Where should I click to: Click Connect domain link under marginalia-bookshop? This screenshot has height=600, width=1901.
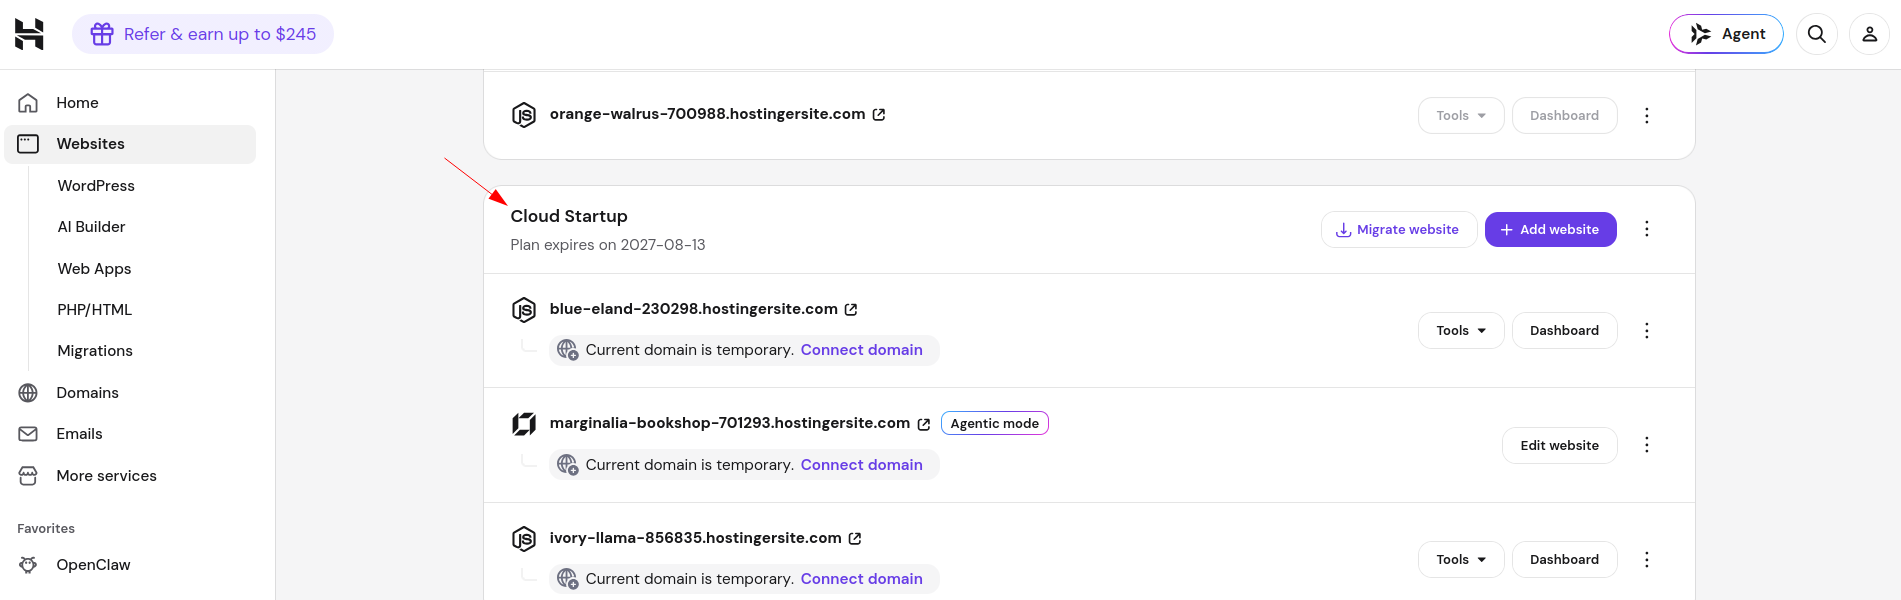click(x=862, y=465)
